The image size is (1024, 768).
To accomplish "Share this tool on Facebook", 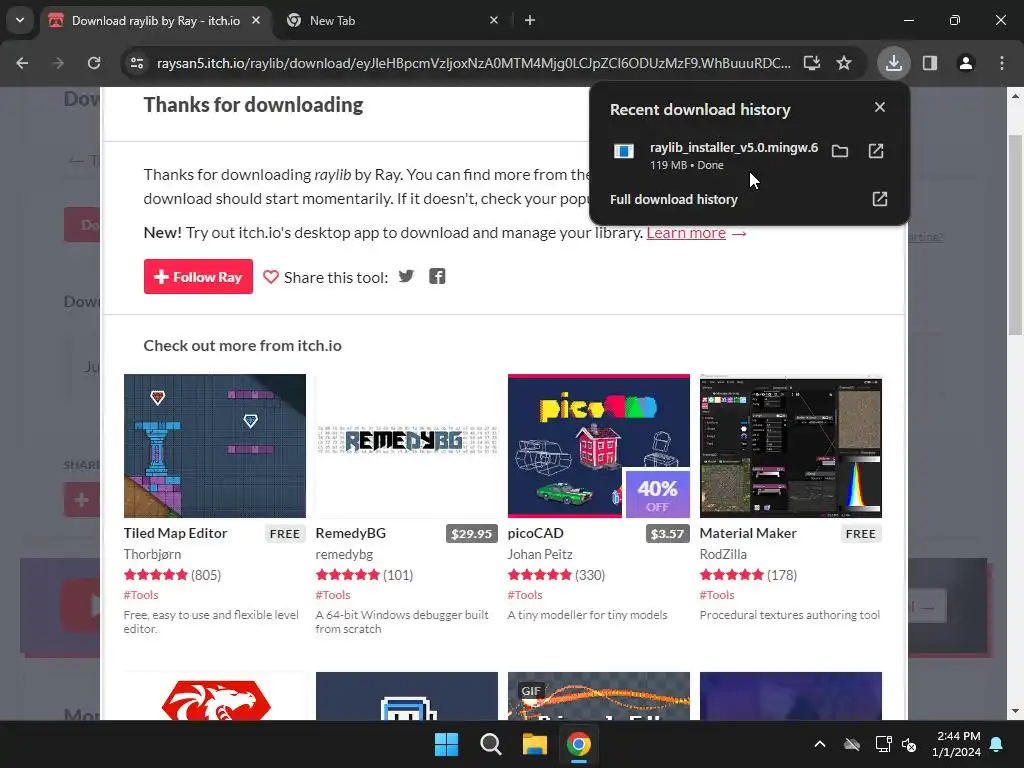I will click(437, 276).
